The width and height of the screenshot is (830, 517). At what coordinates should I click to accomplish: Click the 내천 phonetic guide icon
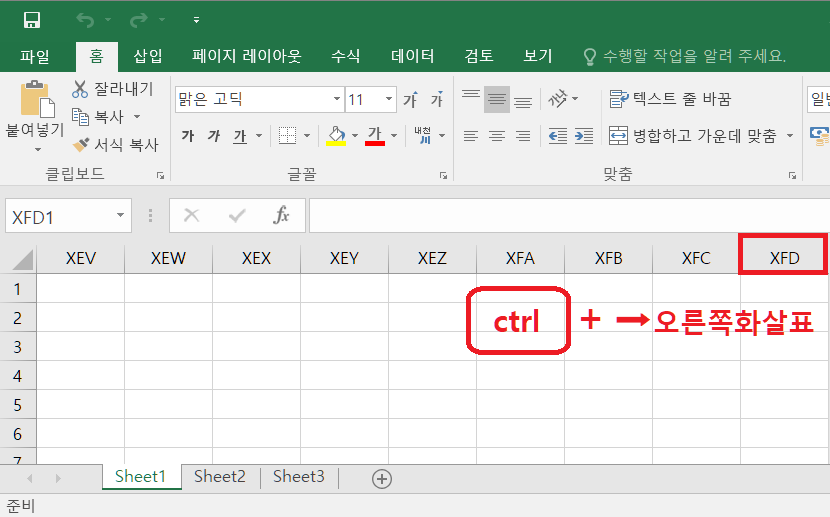click(423, 135)
